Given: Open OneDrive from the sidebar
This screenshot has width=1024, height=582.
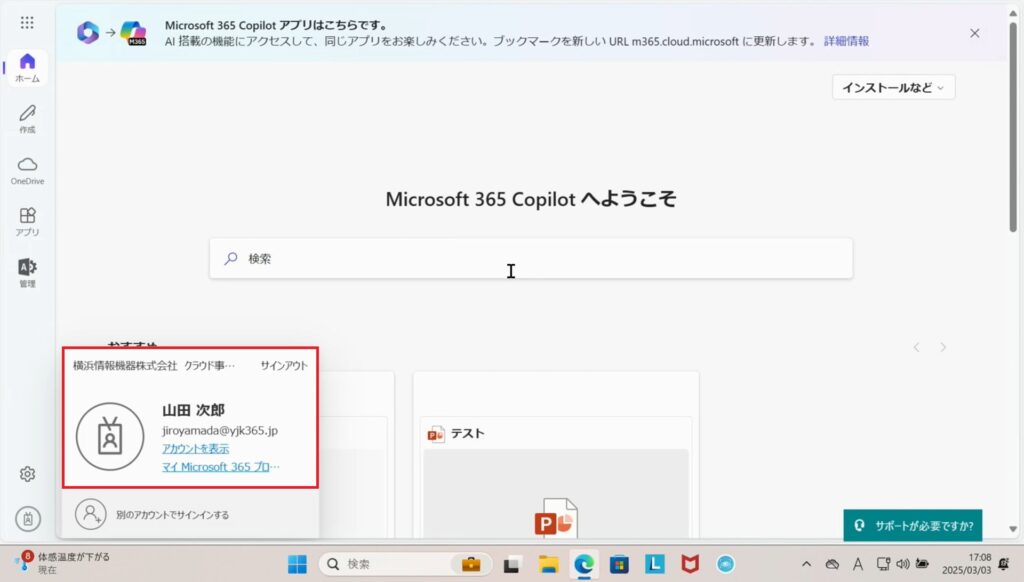Looking at the screenshot, I should coord(27,170).
